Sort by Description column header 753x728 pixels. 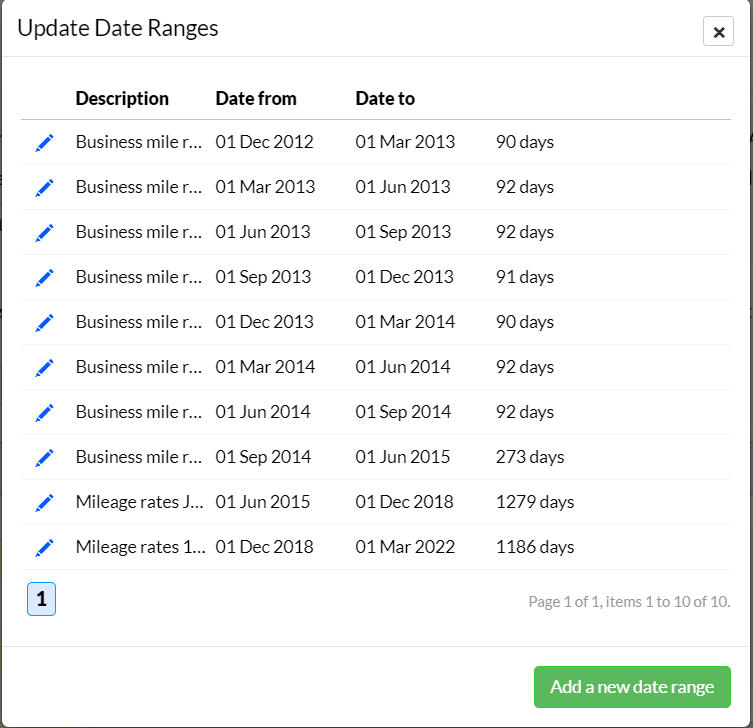pyautogui.click(x=122, y=98)
